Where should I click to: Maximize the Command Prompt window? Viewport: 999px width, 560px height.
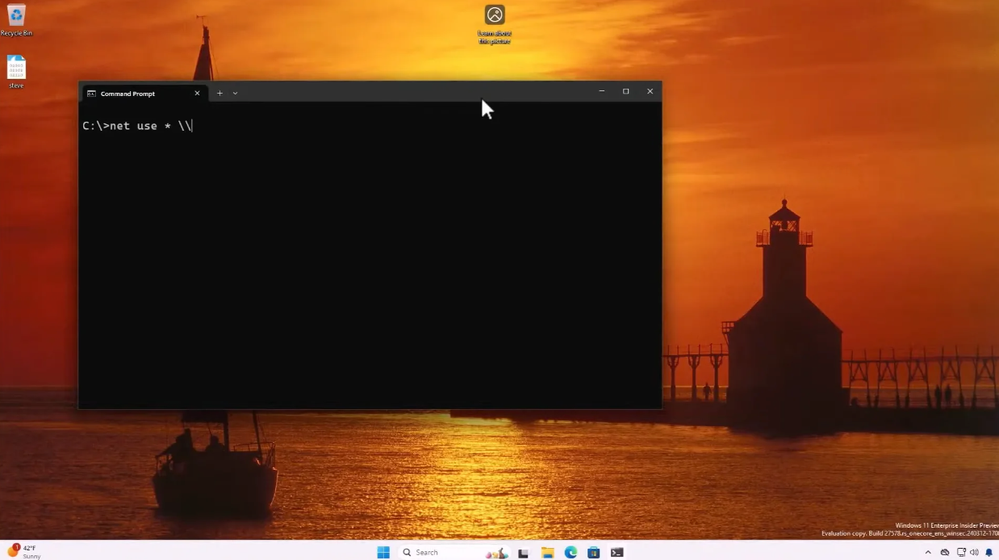point(626,91)
